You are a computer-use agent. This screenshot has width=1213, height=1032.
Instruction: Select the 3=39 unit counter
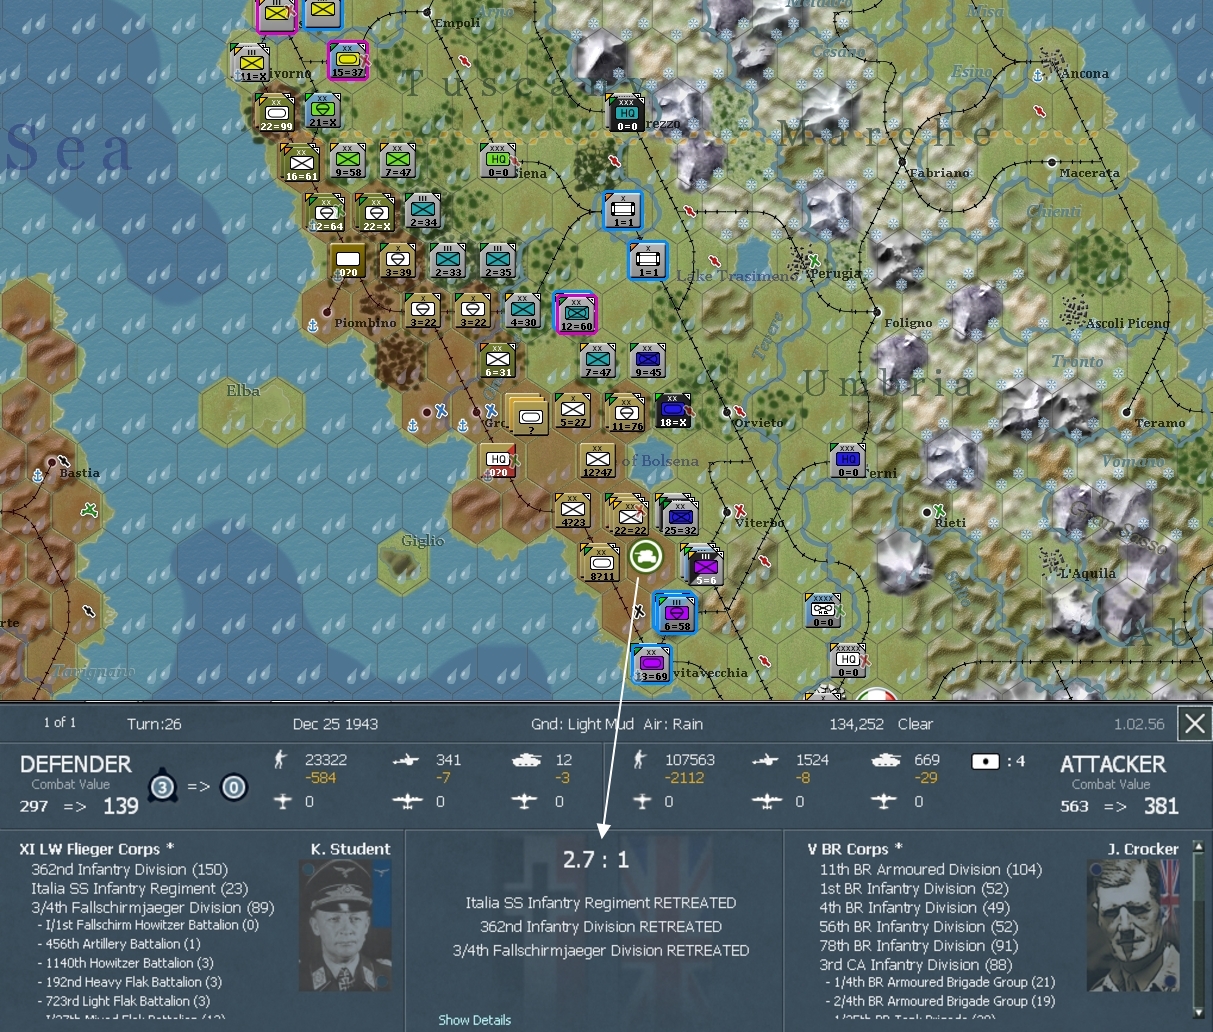coord(398,260)
